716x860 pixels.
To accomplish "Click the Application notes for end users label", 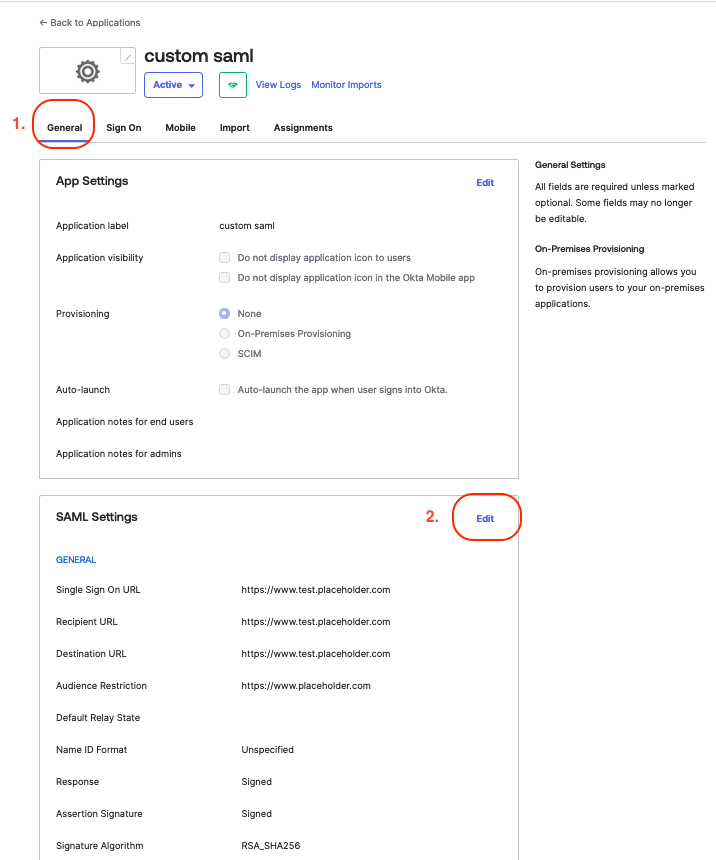I will point(125,422).
